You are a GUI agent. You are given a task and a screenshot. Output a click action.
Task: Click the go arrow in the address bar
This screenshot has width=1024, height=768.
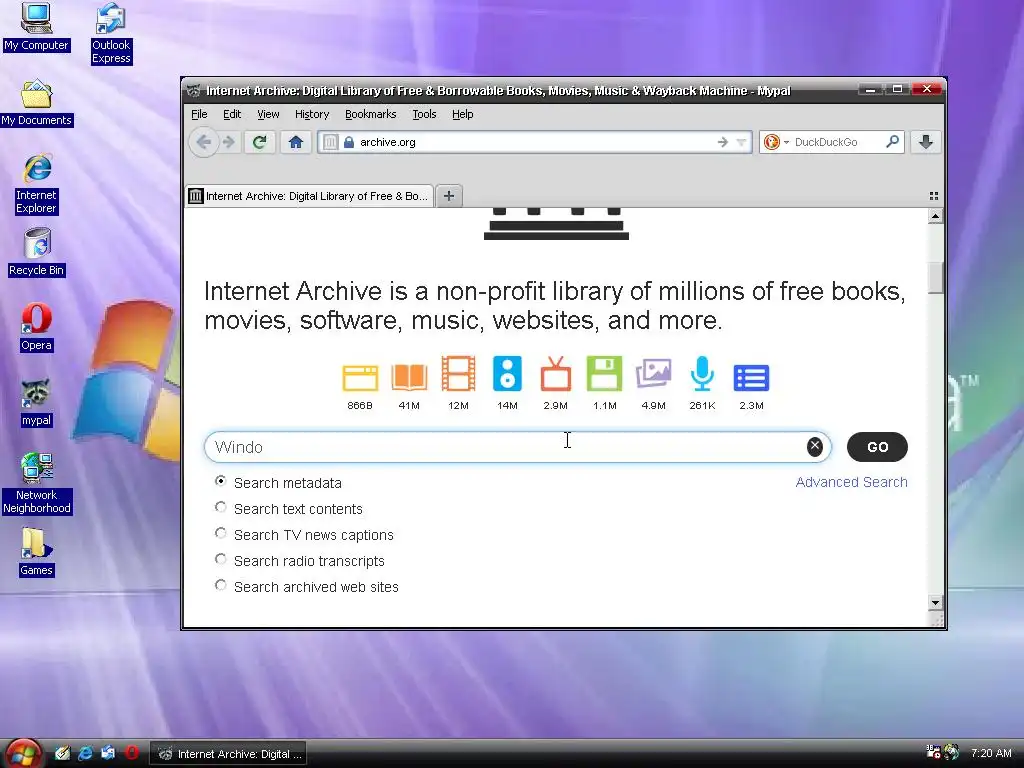pyautogui.click(x=722, y=142)
